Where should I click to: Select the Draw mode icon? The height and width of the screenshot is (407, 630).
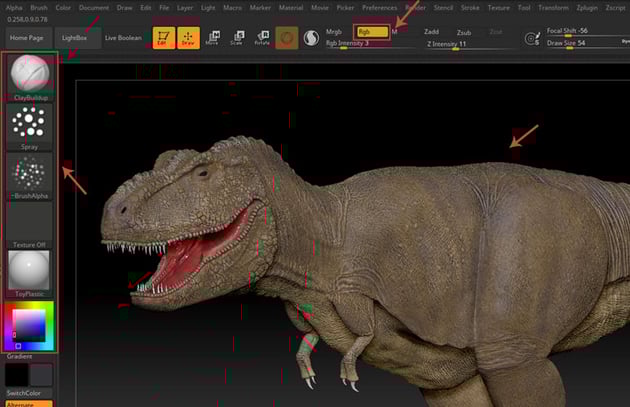coord(188,37)
